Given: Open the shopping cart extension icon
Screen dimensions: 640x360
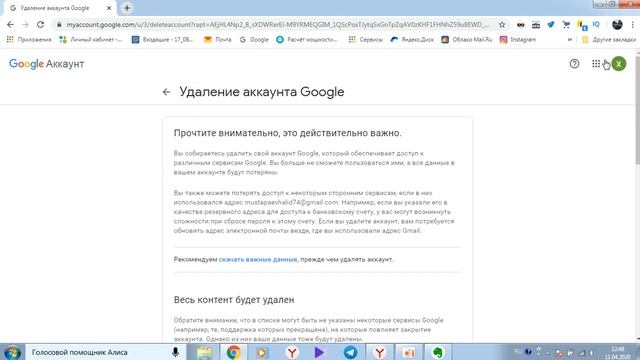Looking at the screenshot, I should coord(566,24).
